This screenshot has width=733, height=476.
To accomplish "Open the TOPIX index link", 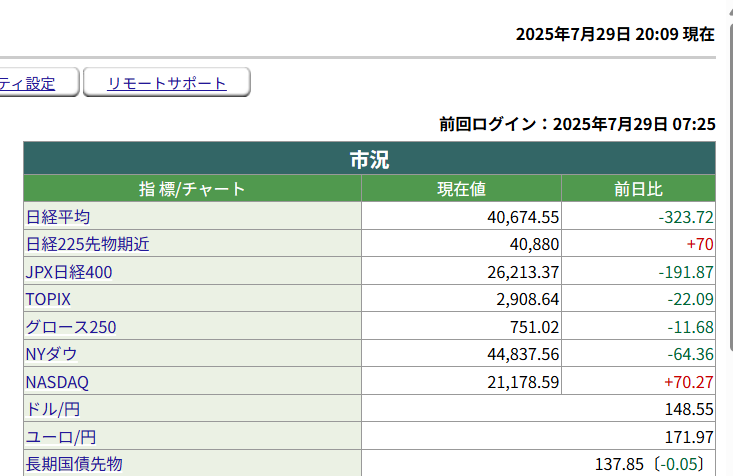I will tap(48, 299).
